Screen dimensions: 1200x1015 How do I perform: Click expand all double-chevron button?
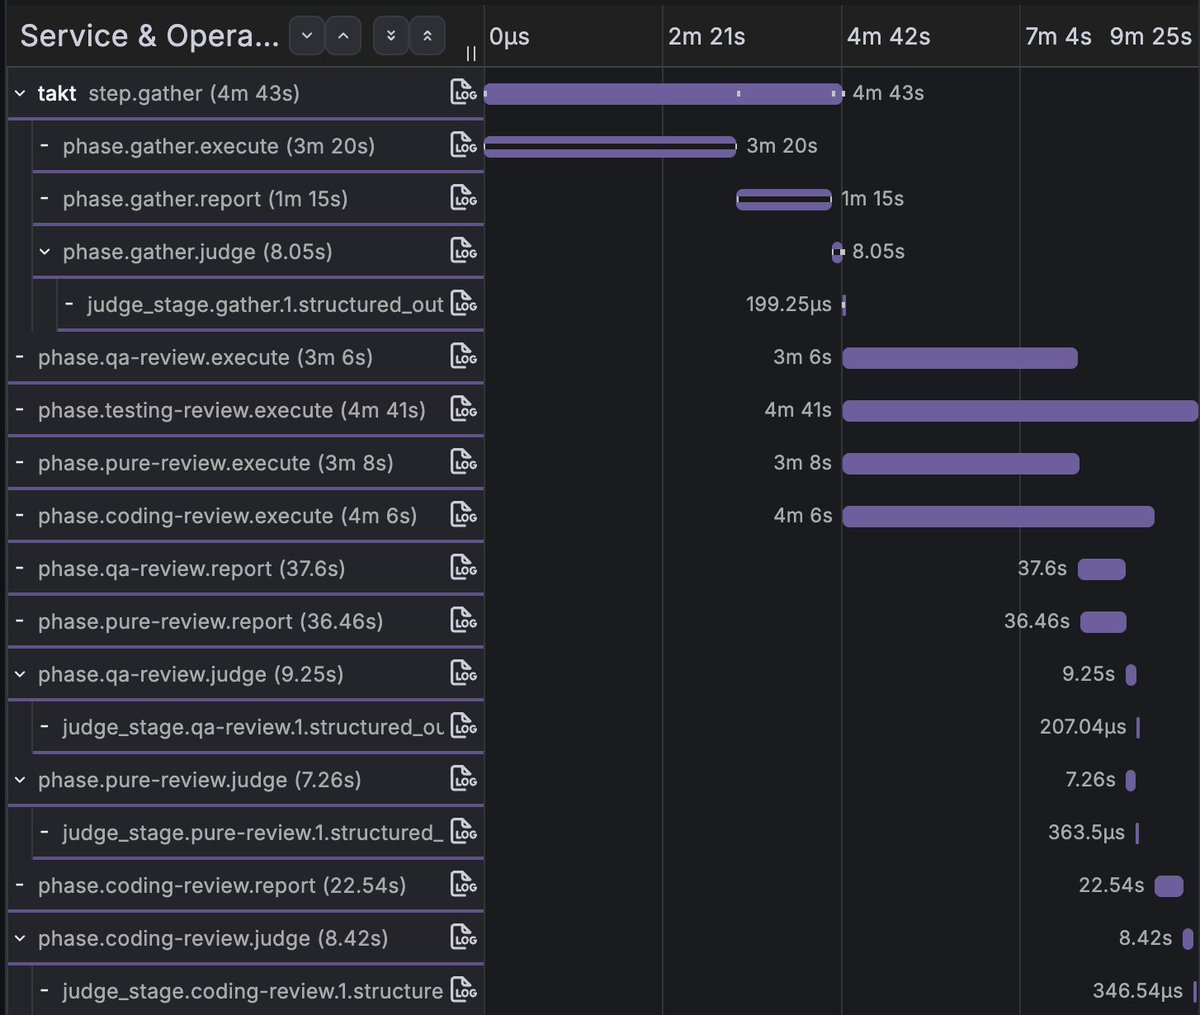[391, 36]
